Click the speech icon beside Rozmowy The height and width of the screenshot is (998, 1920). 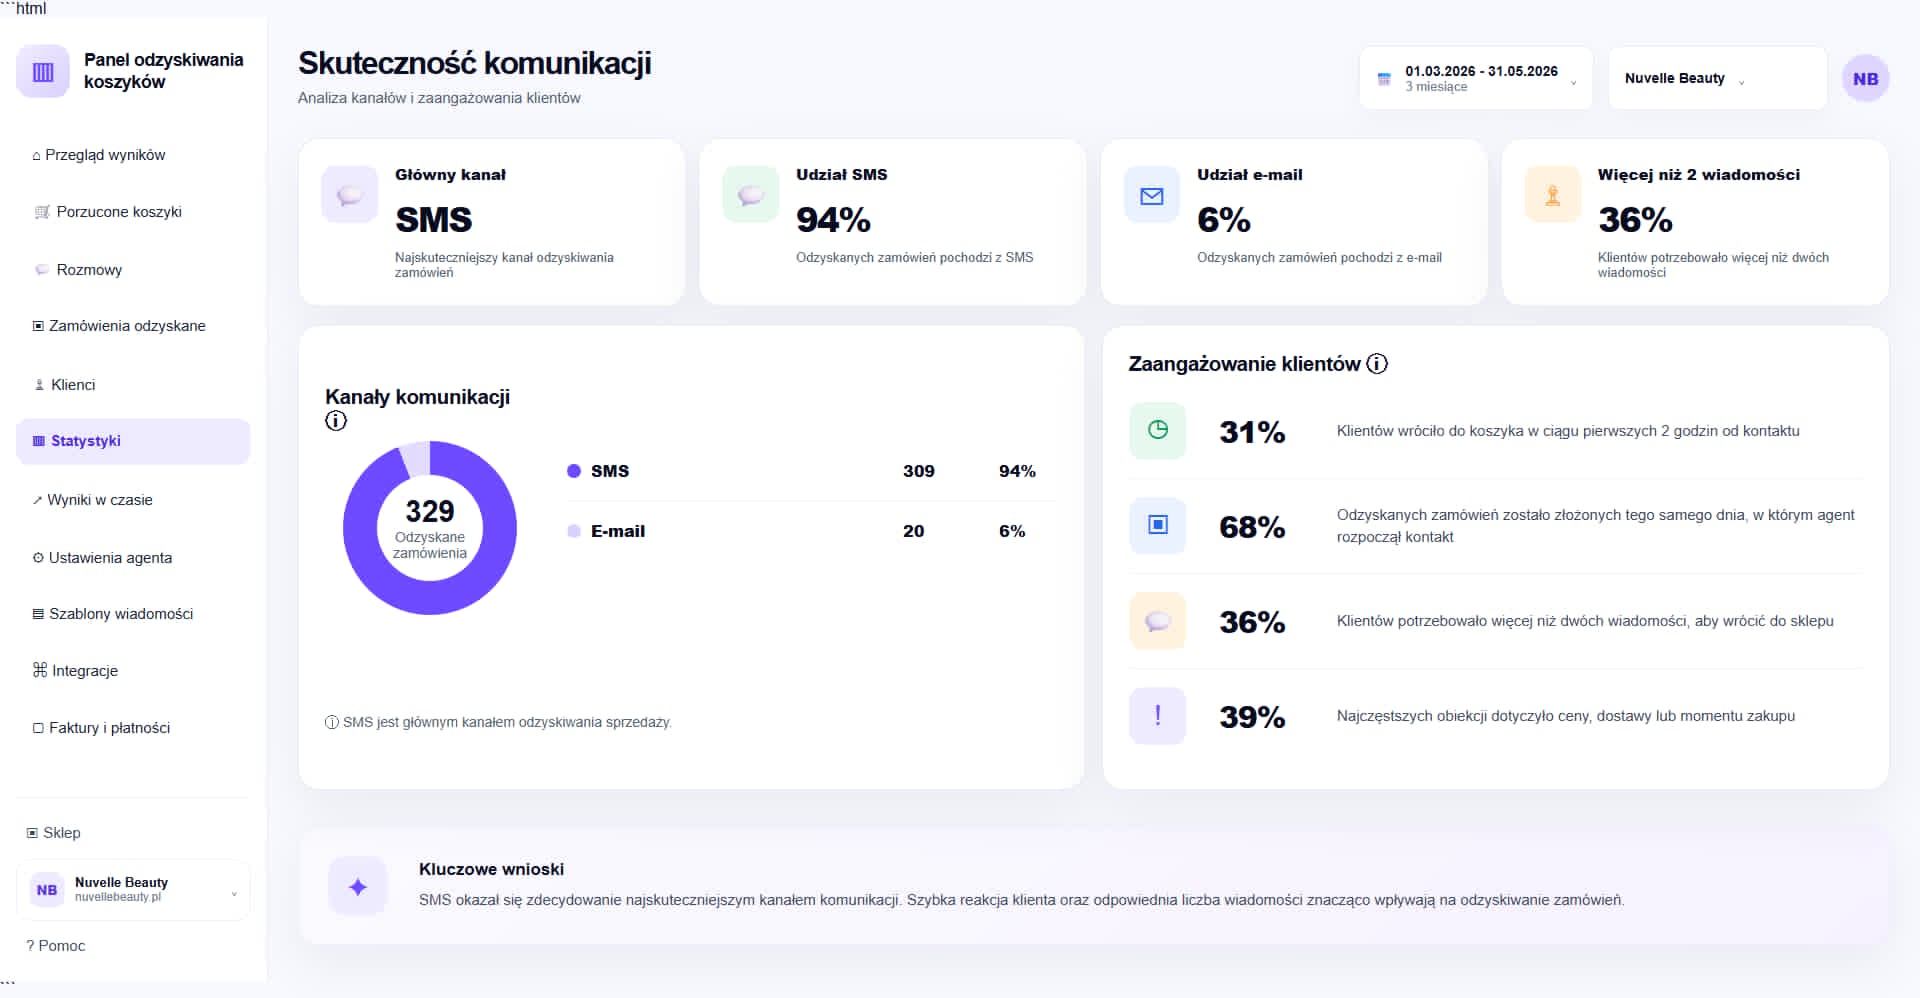click(42, 270)
